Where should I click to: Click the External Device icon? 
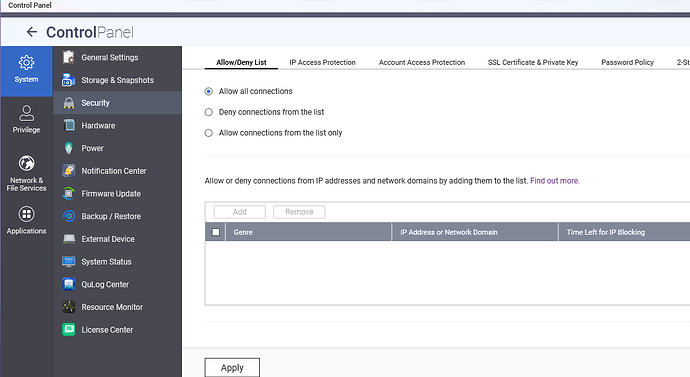click(69, 239)
